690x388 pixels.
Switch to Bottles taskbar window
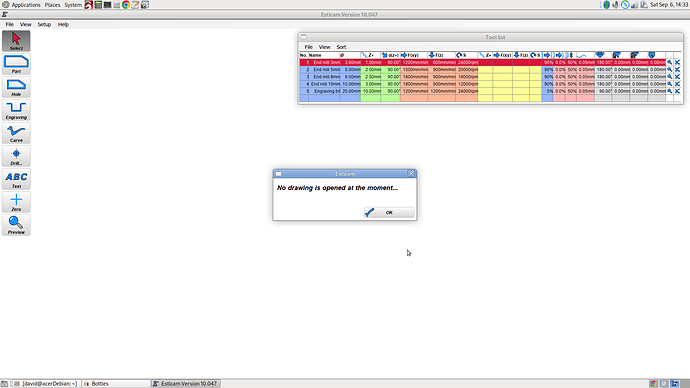tap(115, 384)
